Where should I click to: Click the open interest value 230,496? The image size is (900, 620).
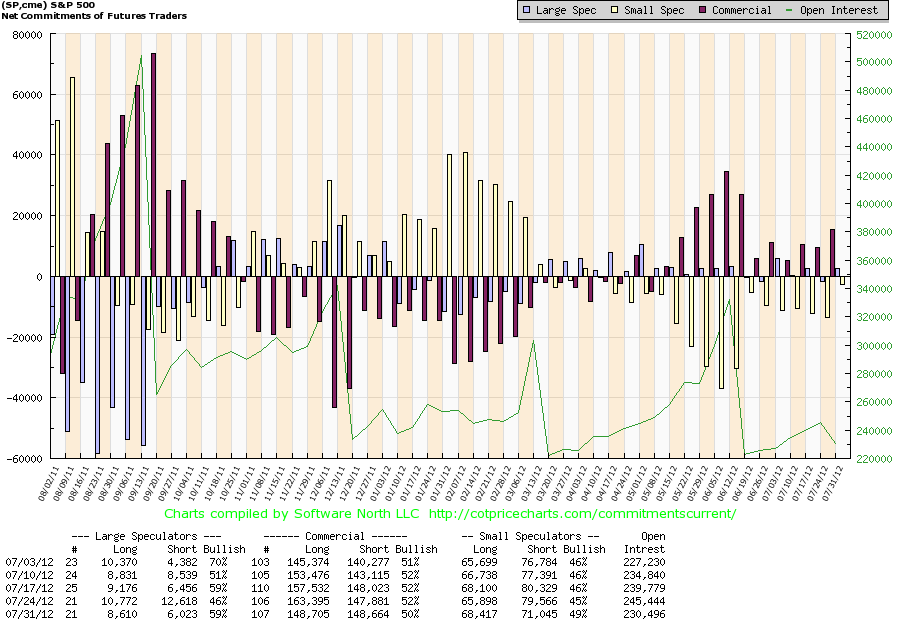click(x=645, y=614)
